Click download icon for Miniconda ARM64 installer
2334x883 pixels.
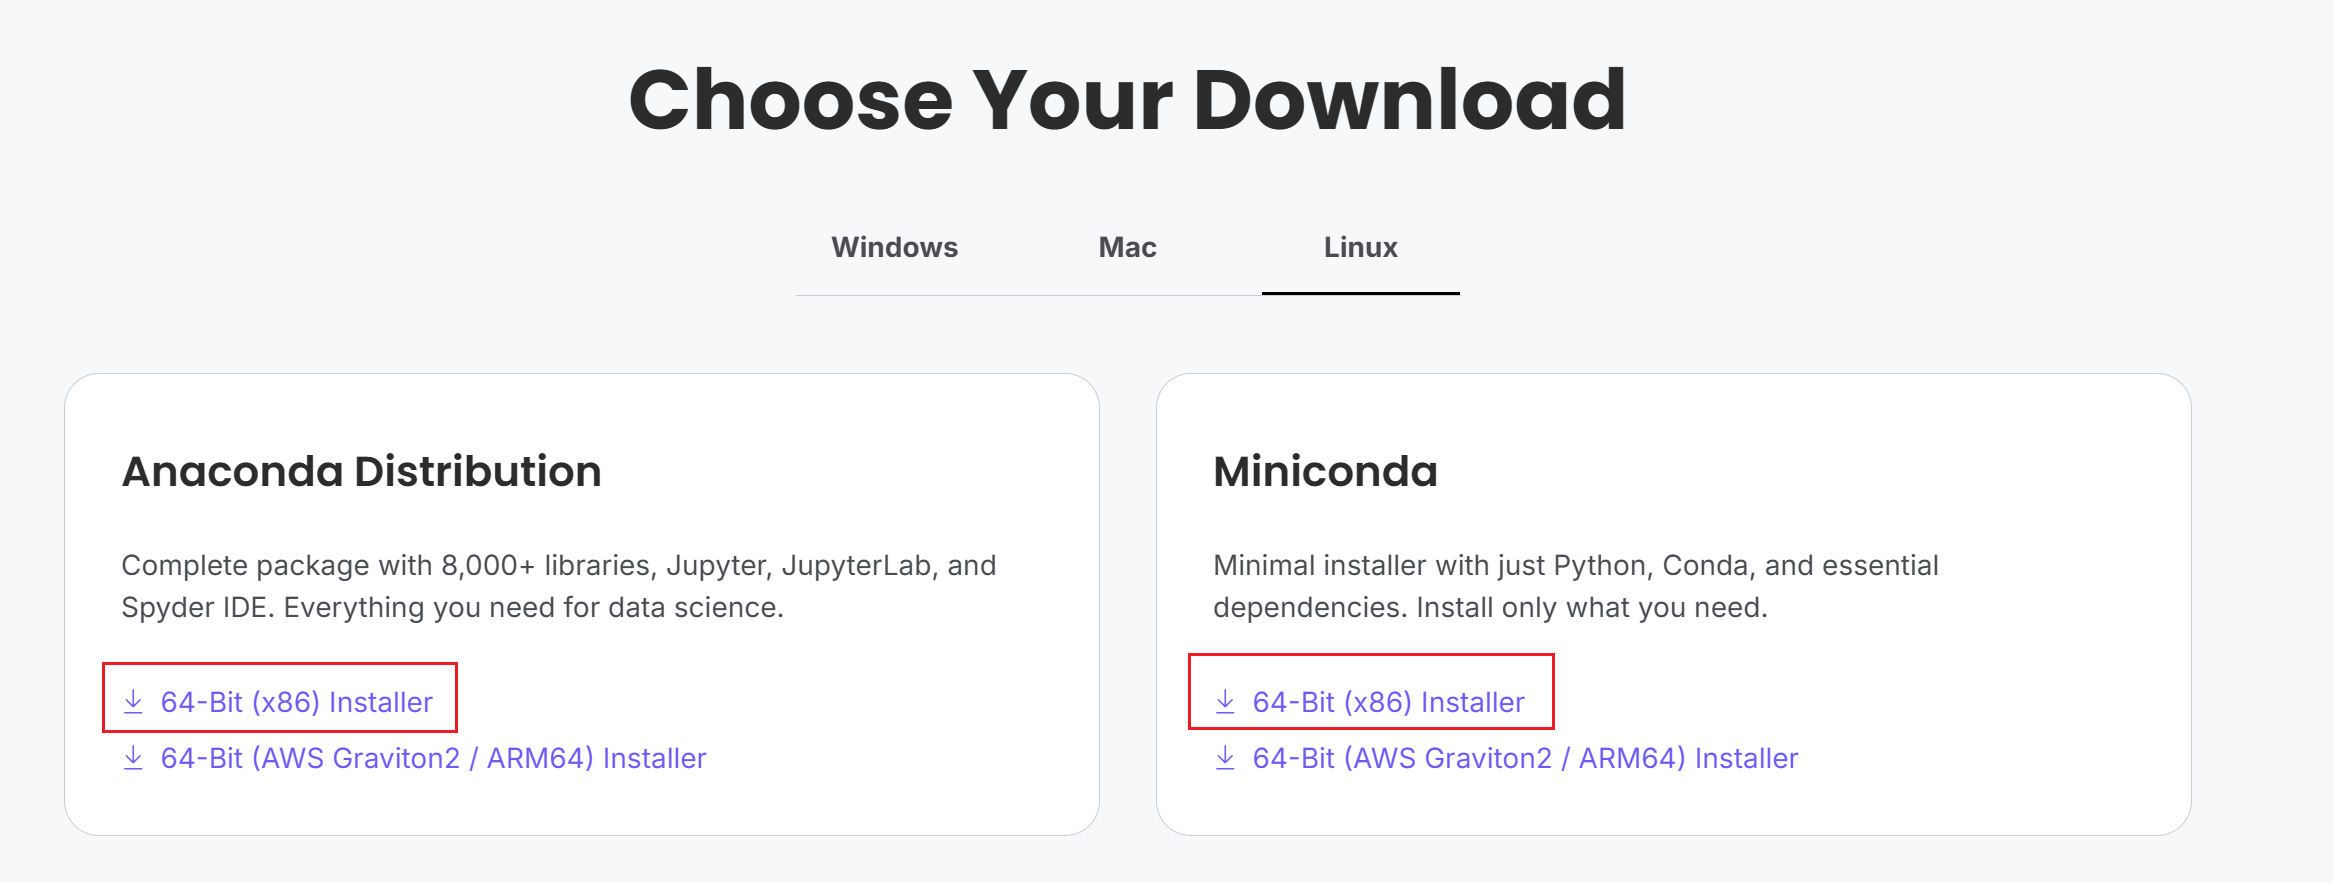[x=1225, y=758]
